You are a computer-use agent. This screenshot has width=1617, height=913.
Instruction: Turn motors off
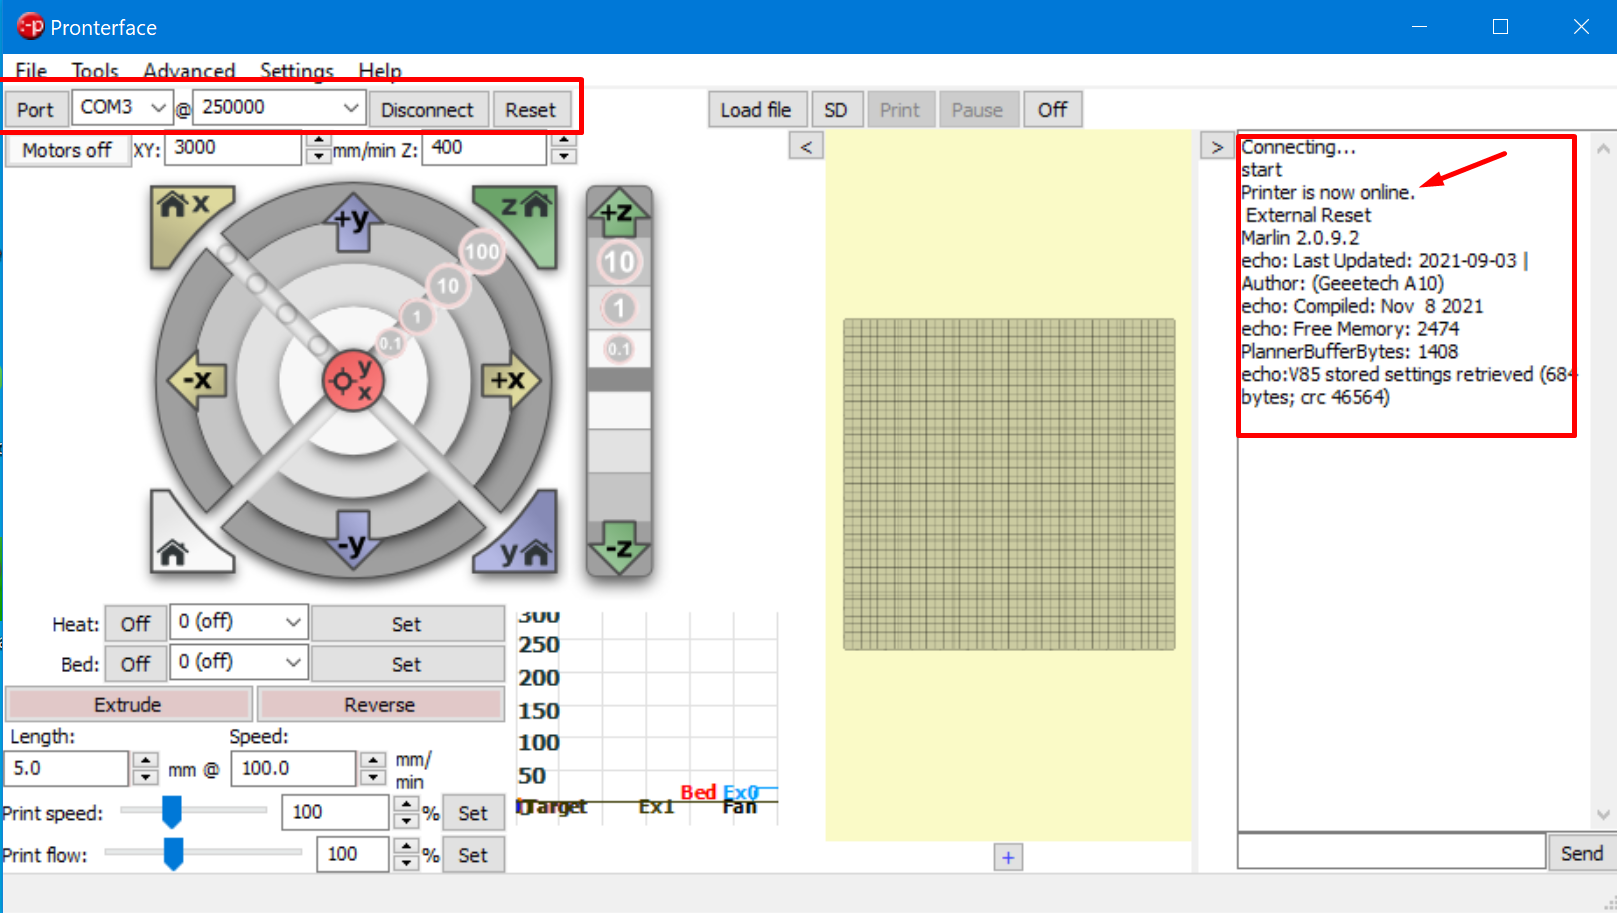click(67, 150)
